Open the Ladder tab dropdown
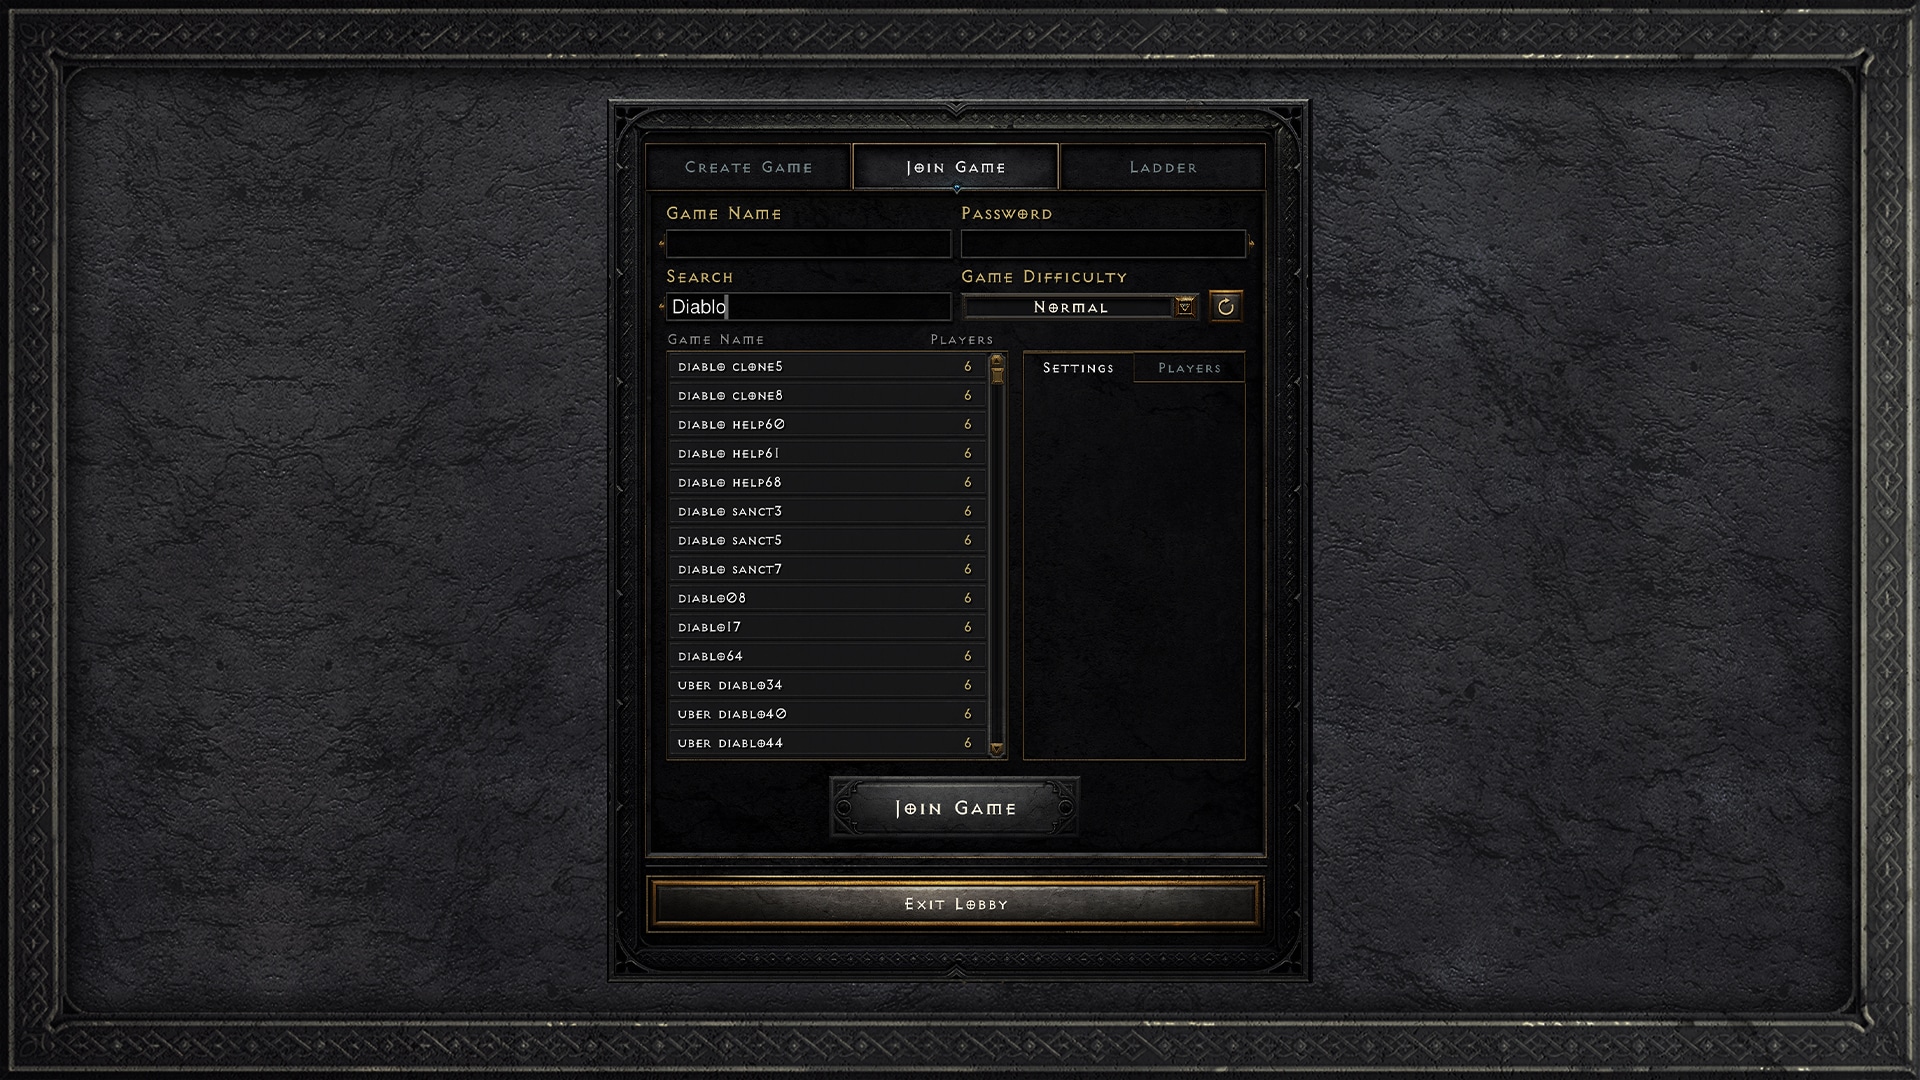 [1163, 166]
